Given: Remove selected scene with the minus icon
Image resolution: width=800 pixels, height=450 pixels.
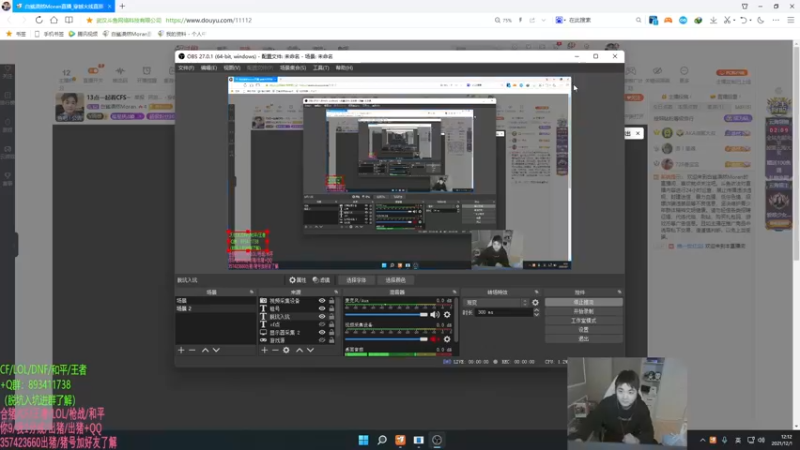Looking at the screenshot, I should coord(192,350).
